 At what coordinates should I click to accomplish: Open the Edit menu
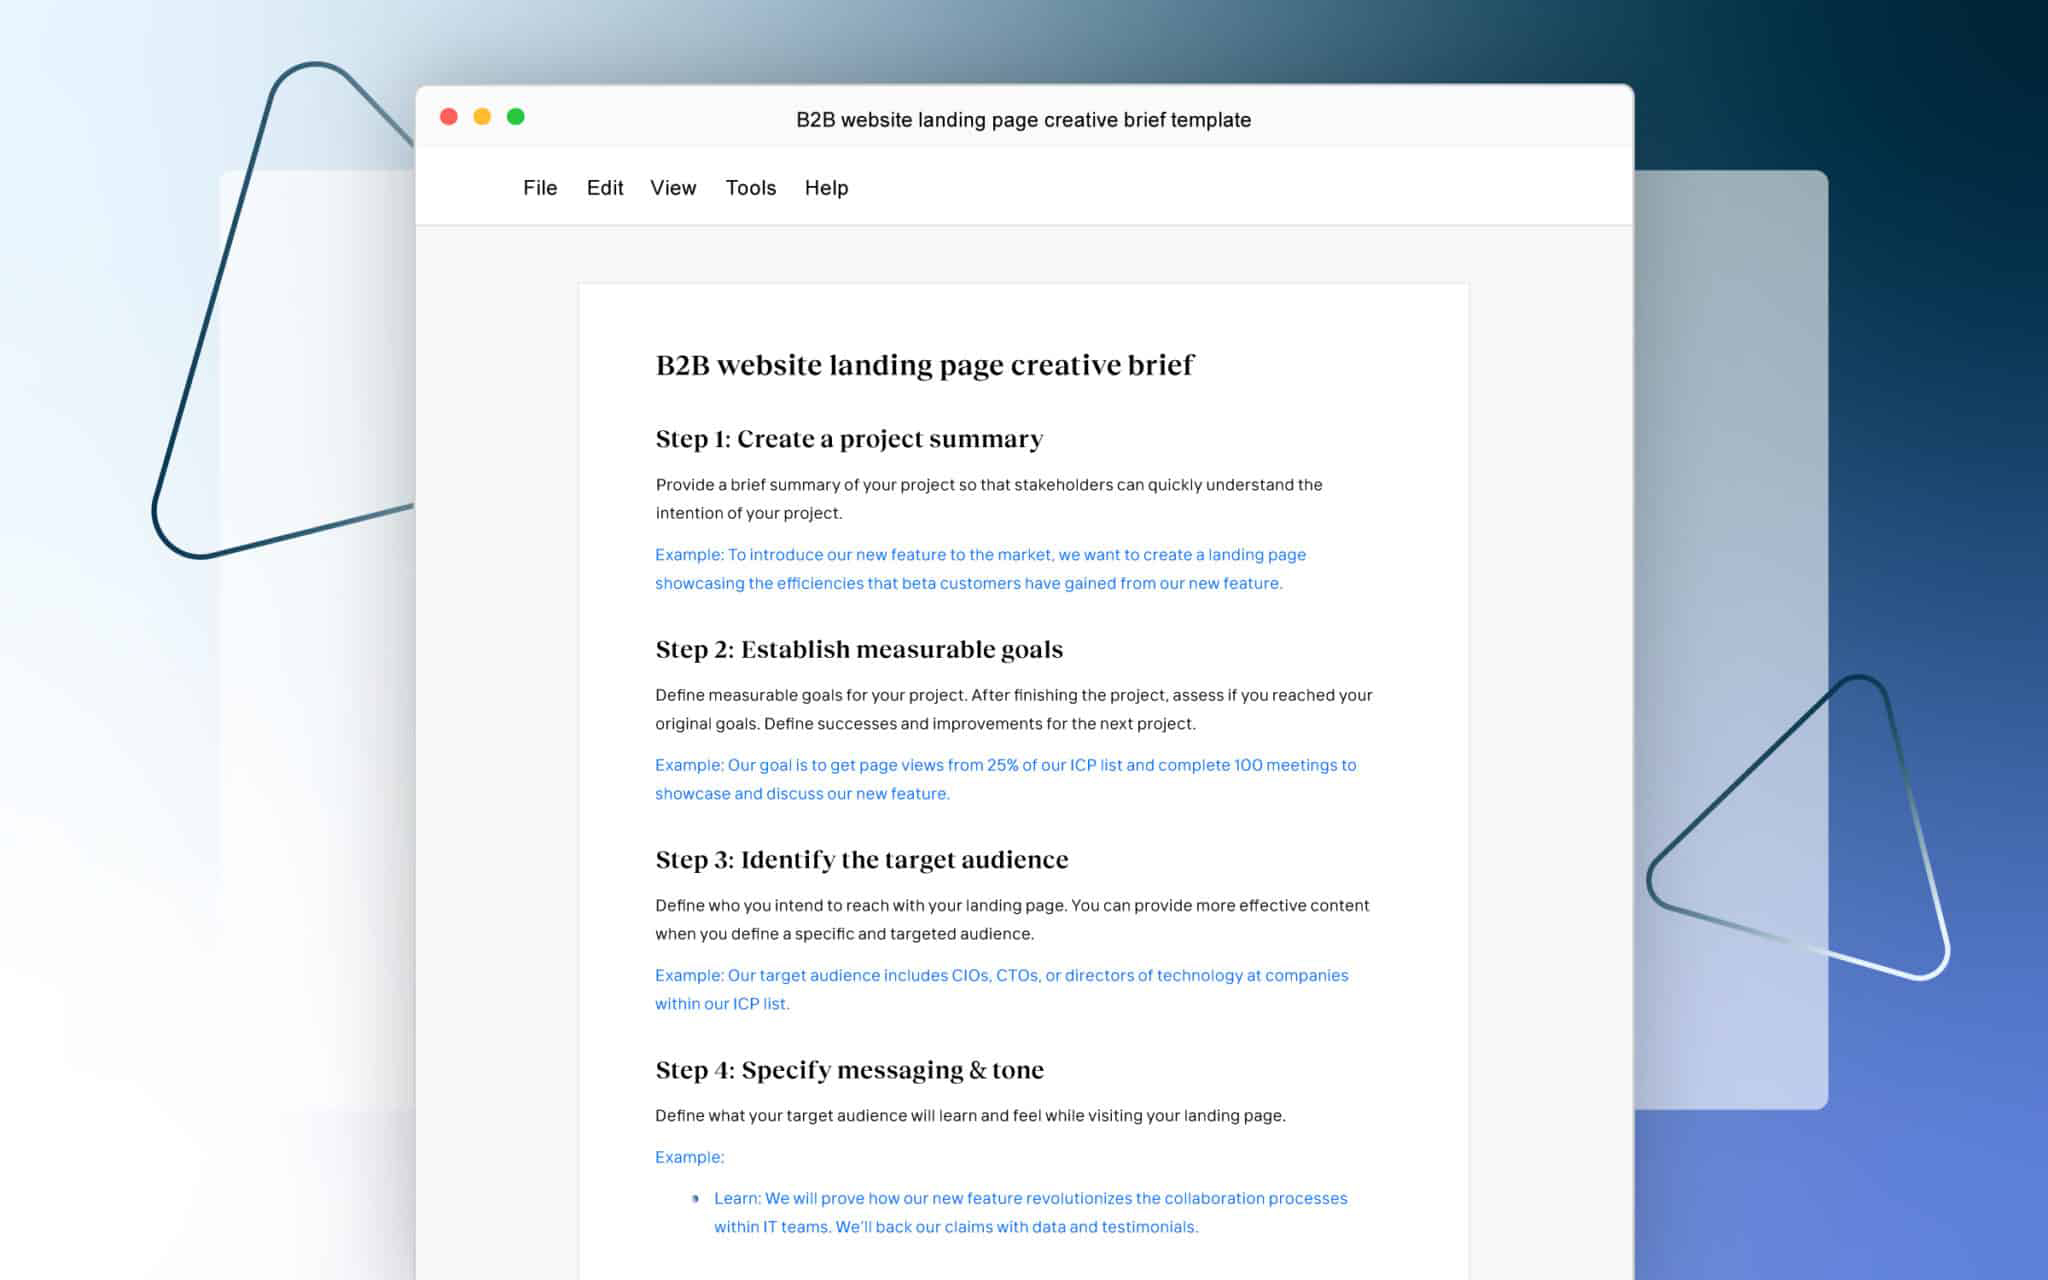point(604,187)
